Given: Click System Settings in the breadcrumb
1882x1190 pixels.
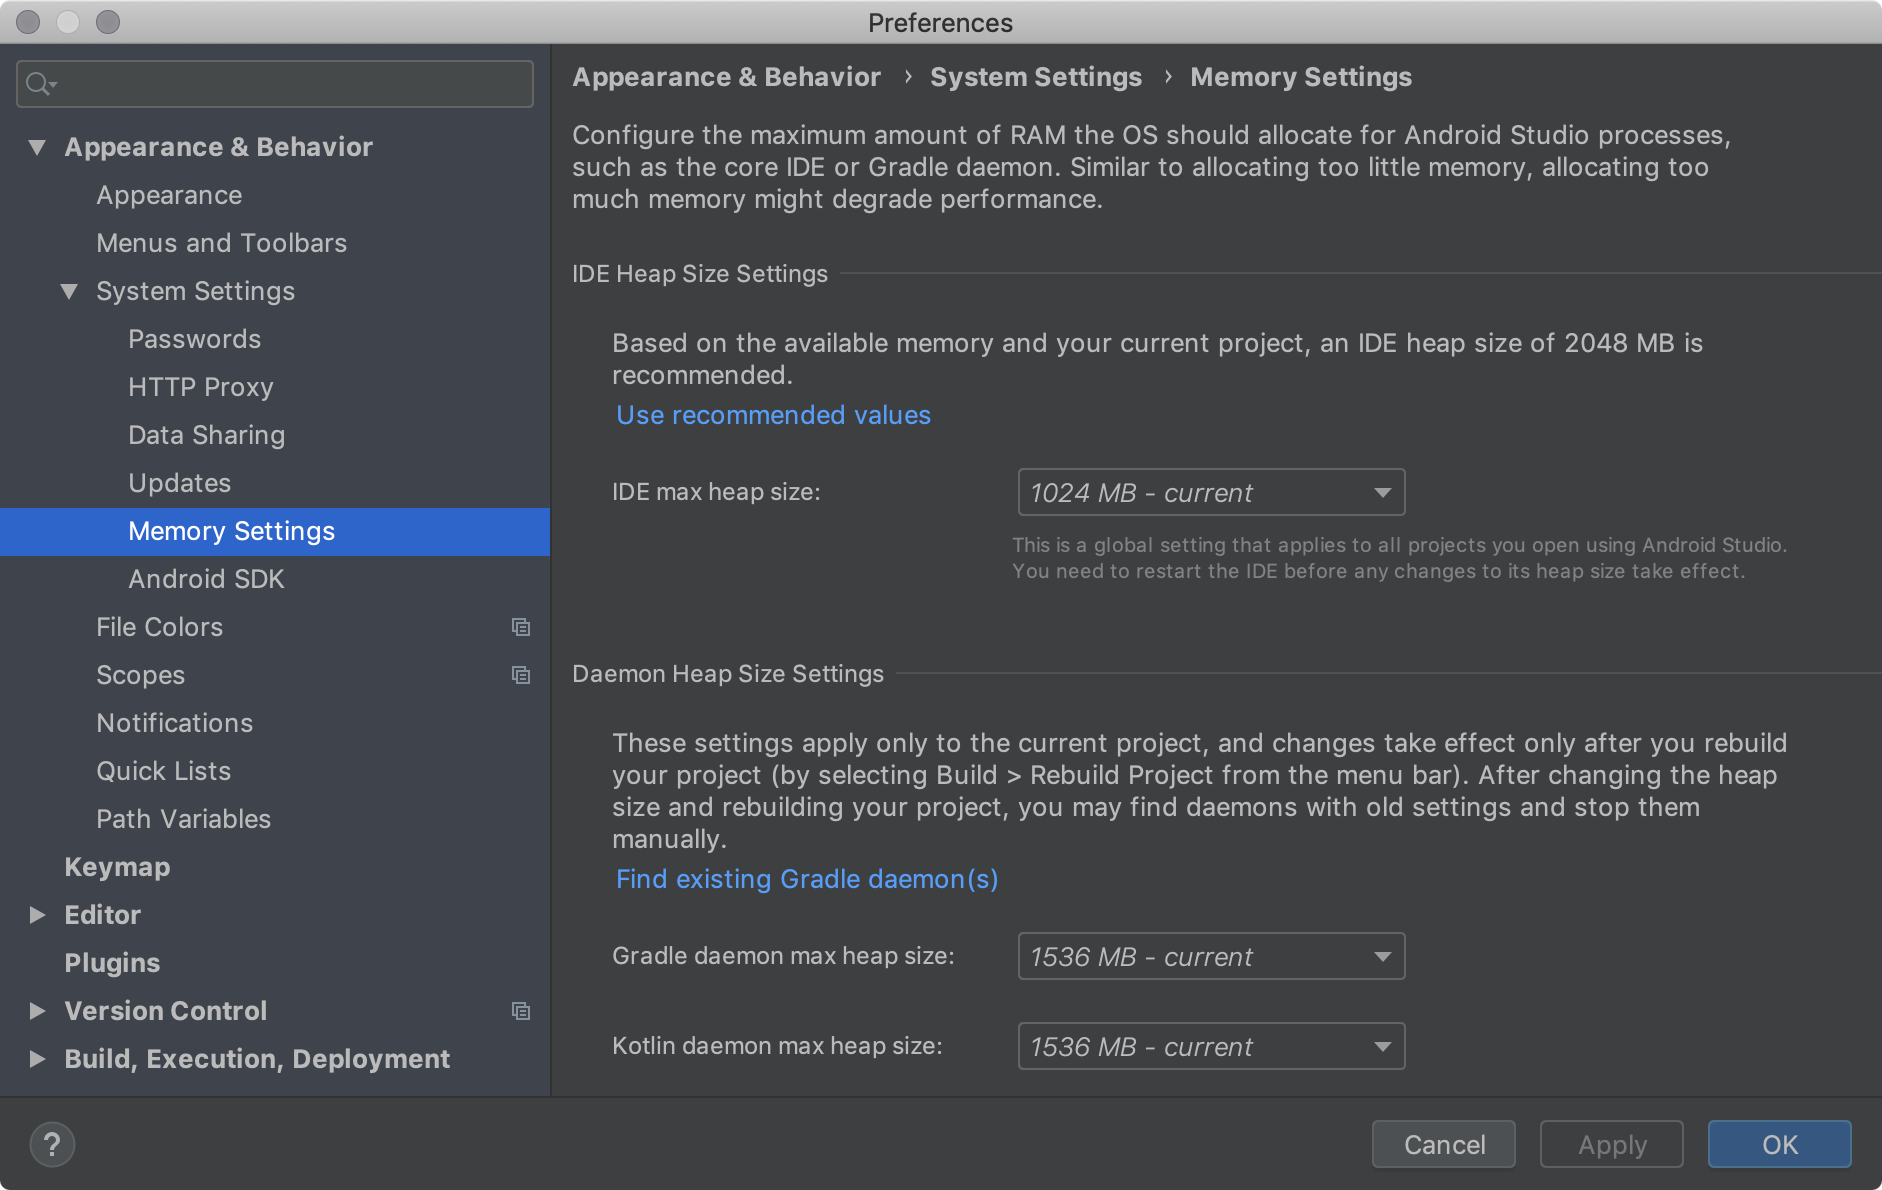Looking at the screenshot, I should tap(1036, 76).
